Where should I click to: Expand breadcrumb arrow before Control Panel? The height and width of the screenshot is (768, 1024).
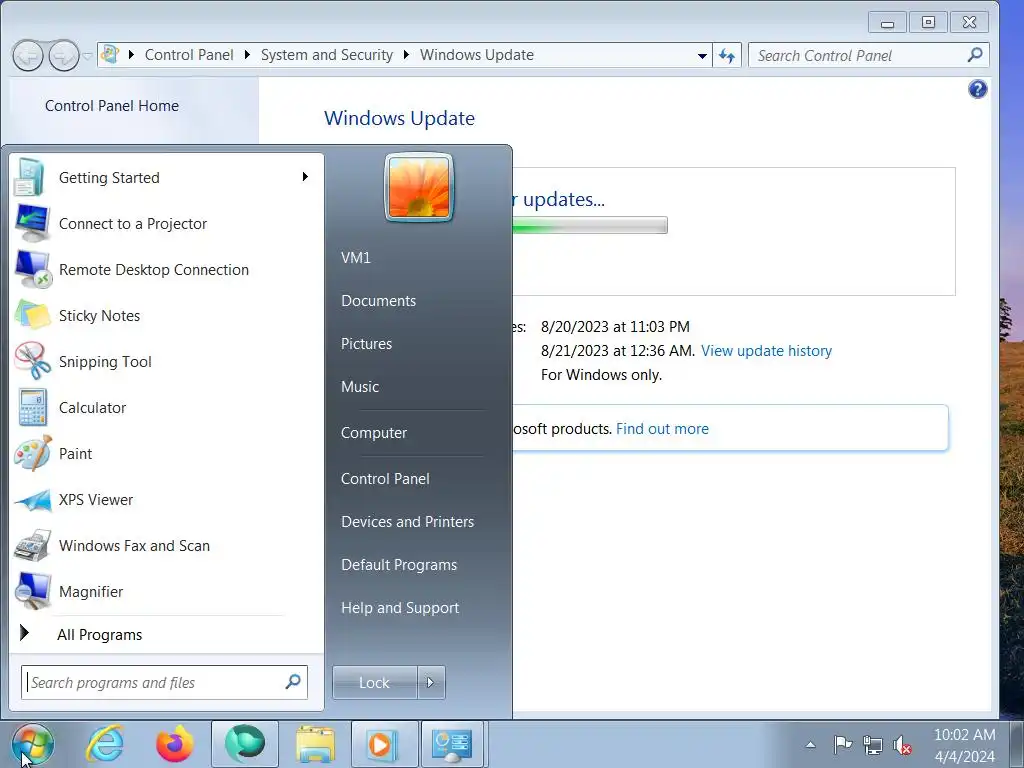[131, 55]
